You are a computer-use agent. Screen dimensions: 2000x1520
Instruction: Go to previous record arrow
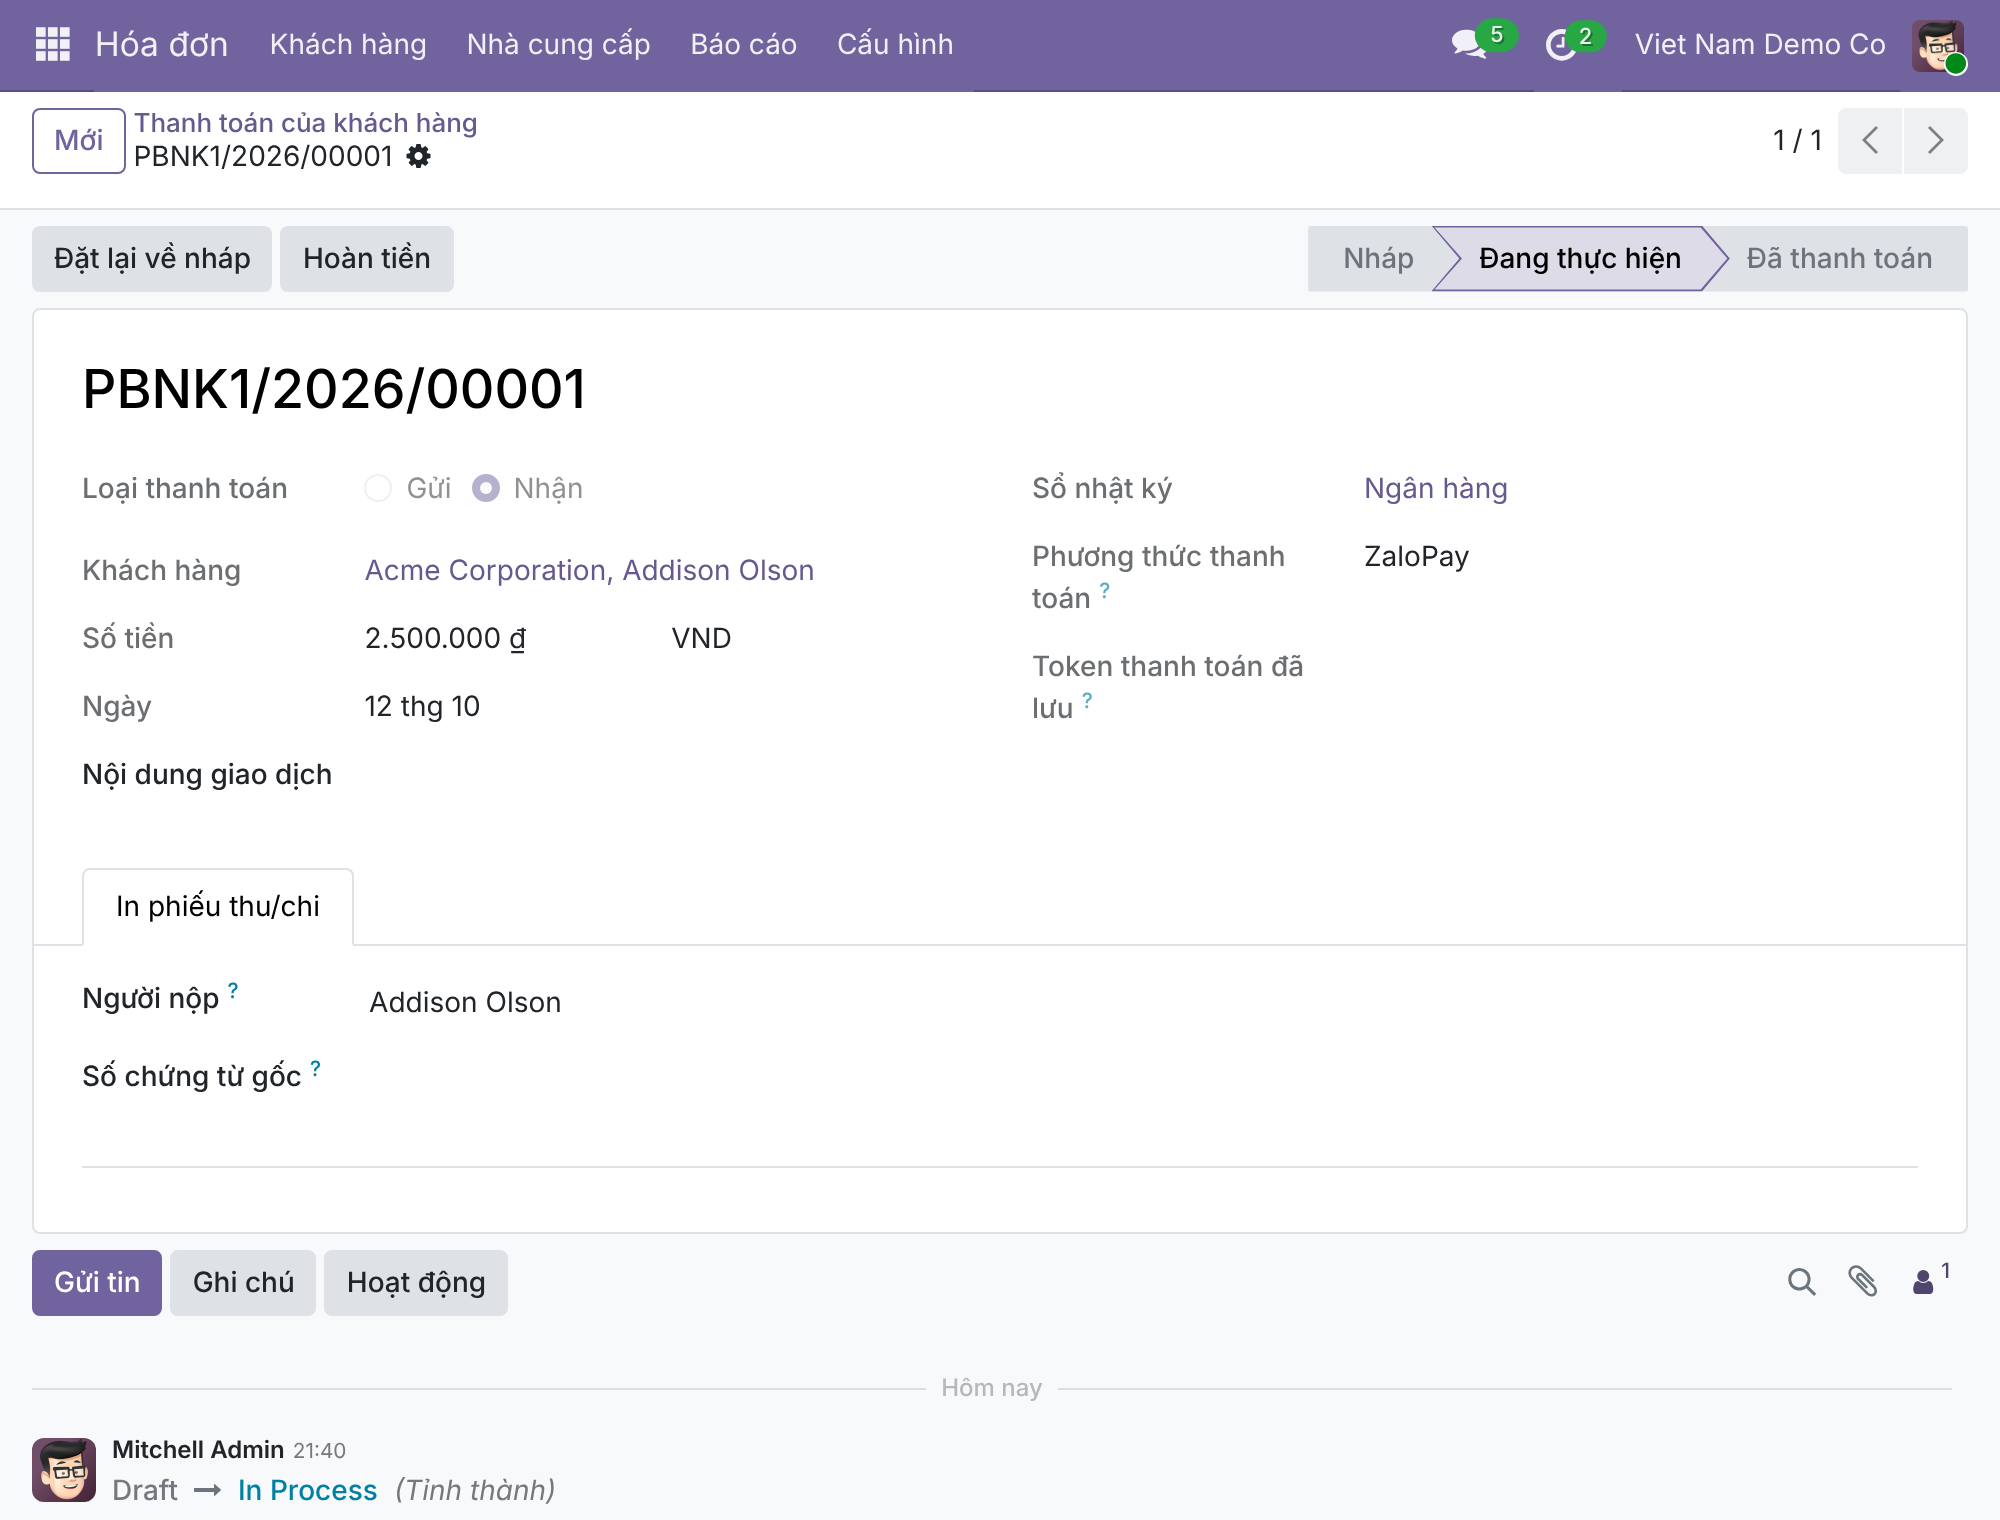(x=1870, y=140)
